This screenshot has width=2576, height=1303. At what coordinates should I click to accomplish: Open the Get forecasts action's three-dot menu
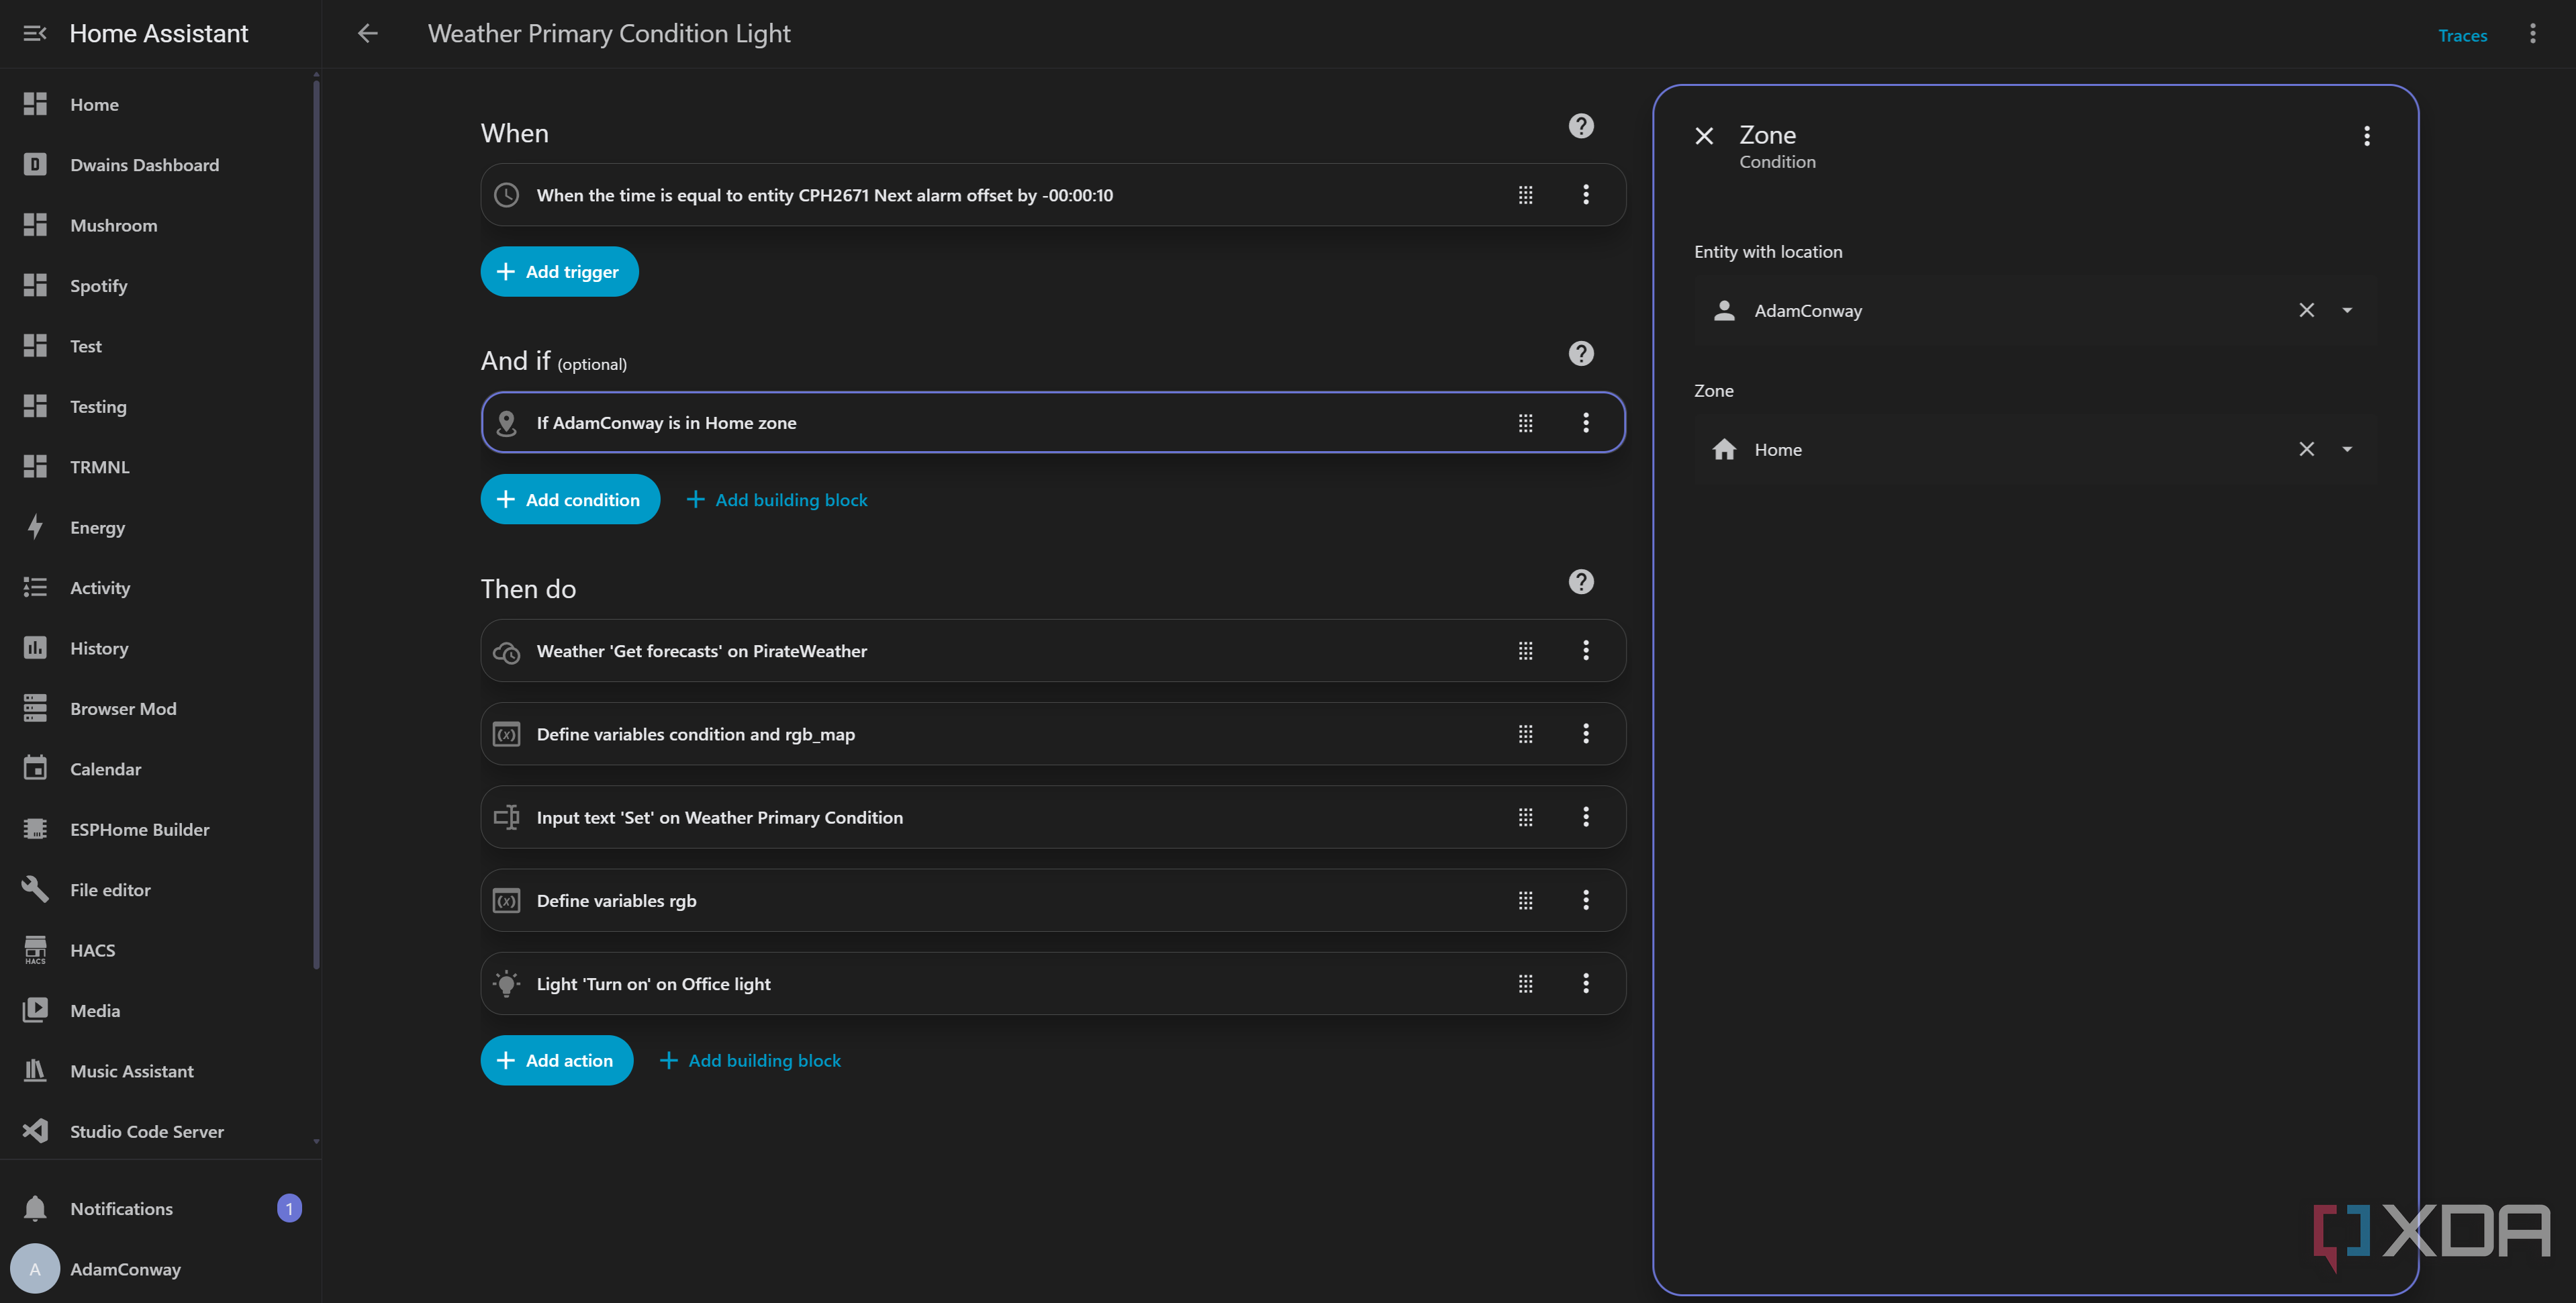click(1585, 650)
